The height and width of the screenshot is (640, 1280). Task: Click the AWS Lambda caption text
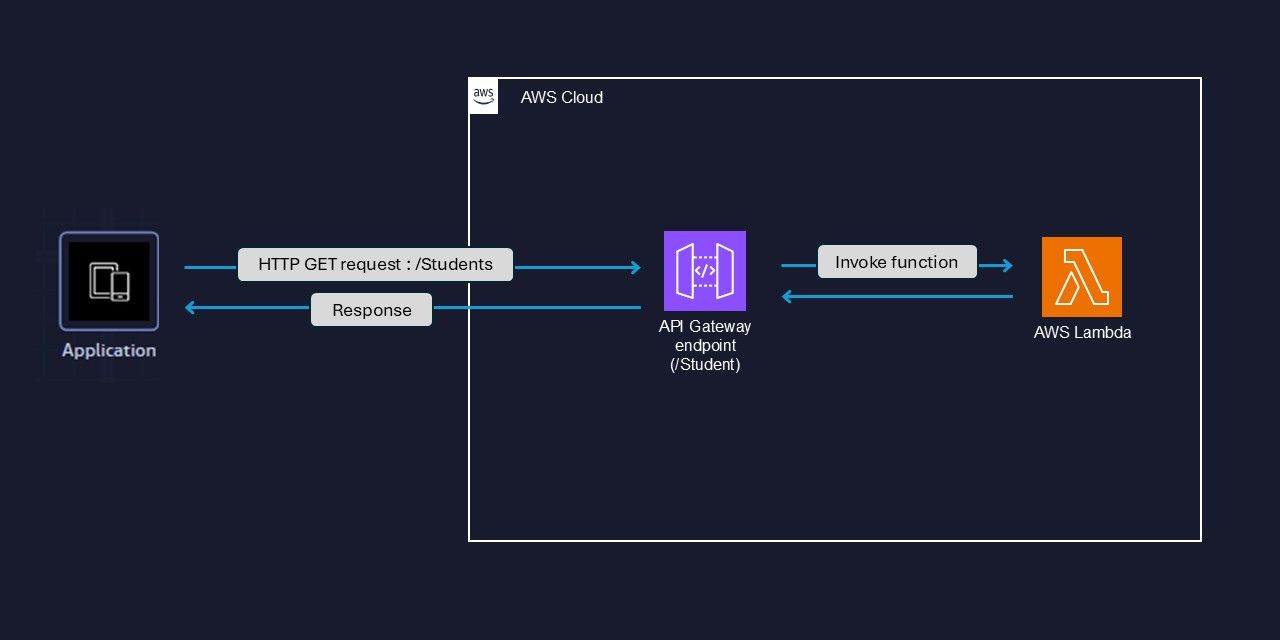pyautogui.click(x=1082, y=332)
